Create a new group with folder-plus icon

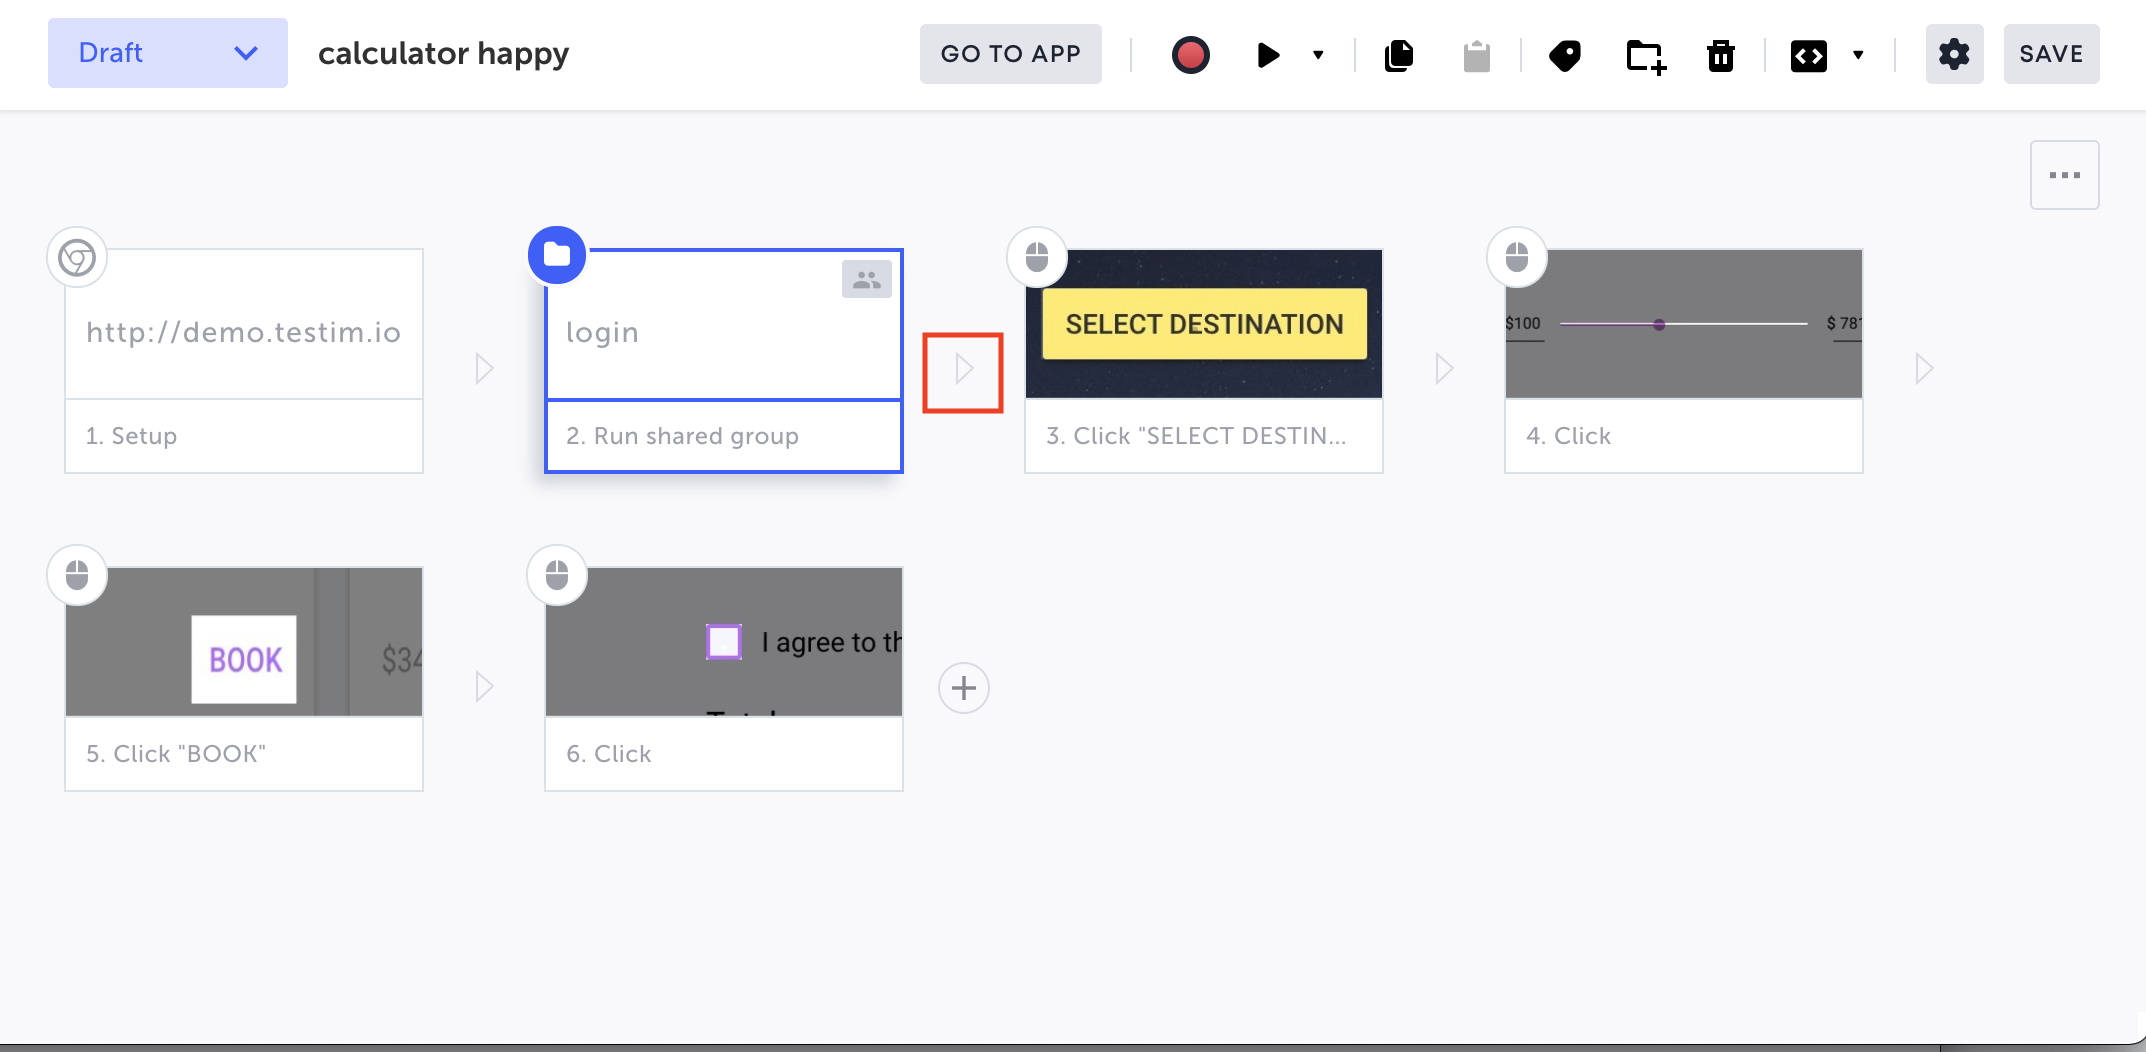[1646, 56]
